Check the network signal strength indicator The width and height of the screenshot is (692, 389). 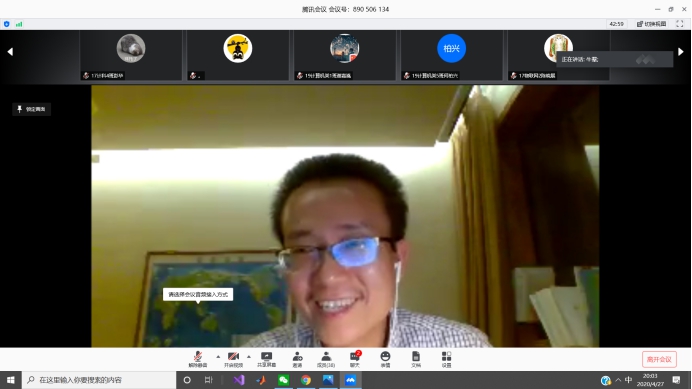pos(19,24)
